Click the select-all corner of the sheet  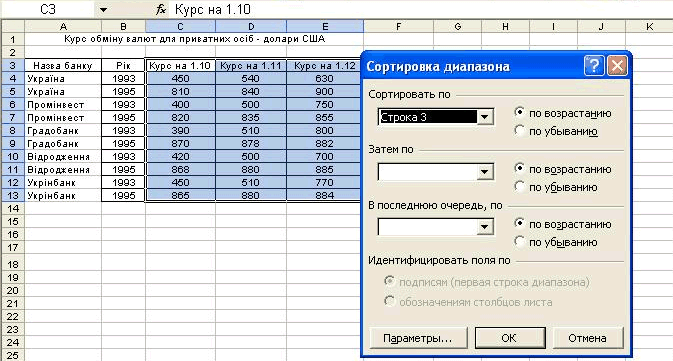13,27
